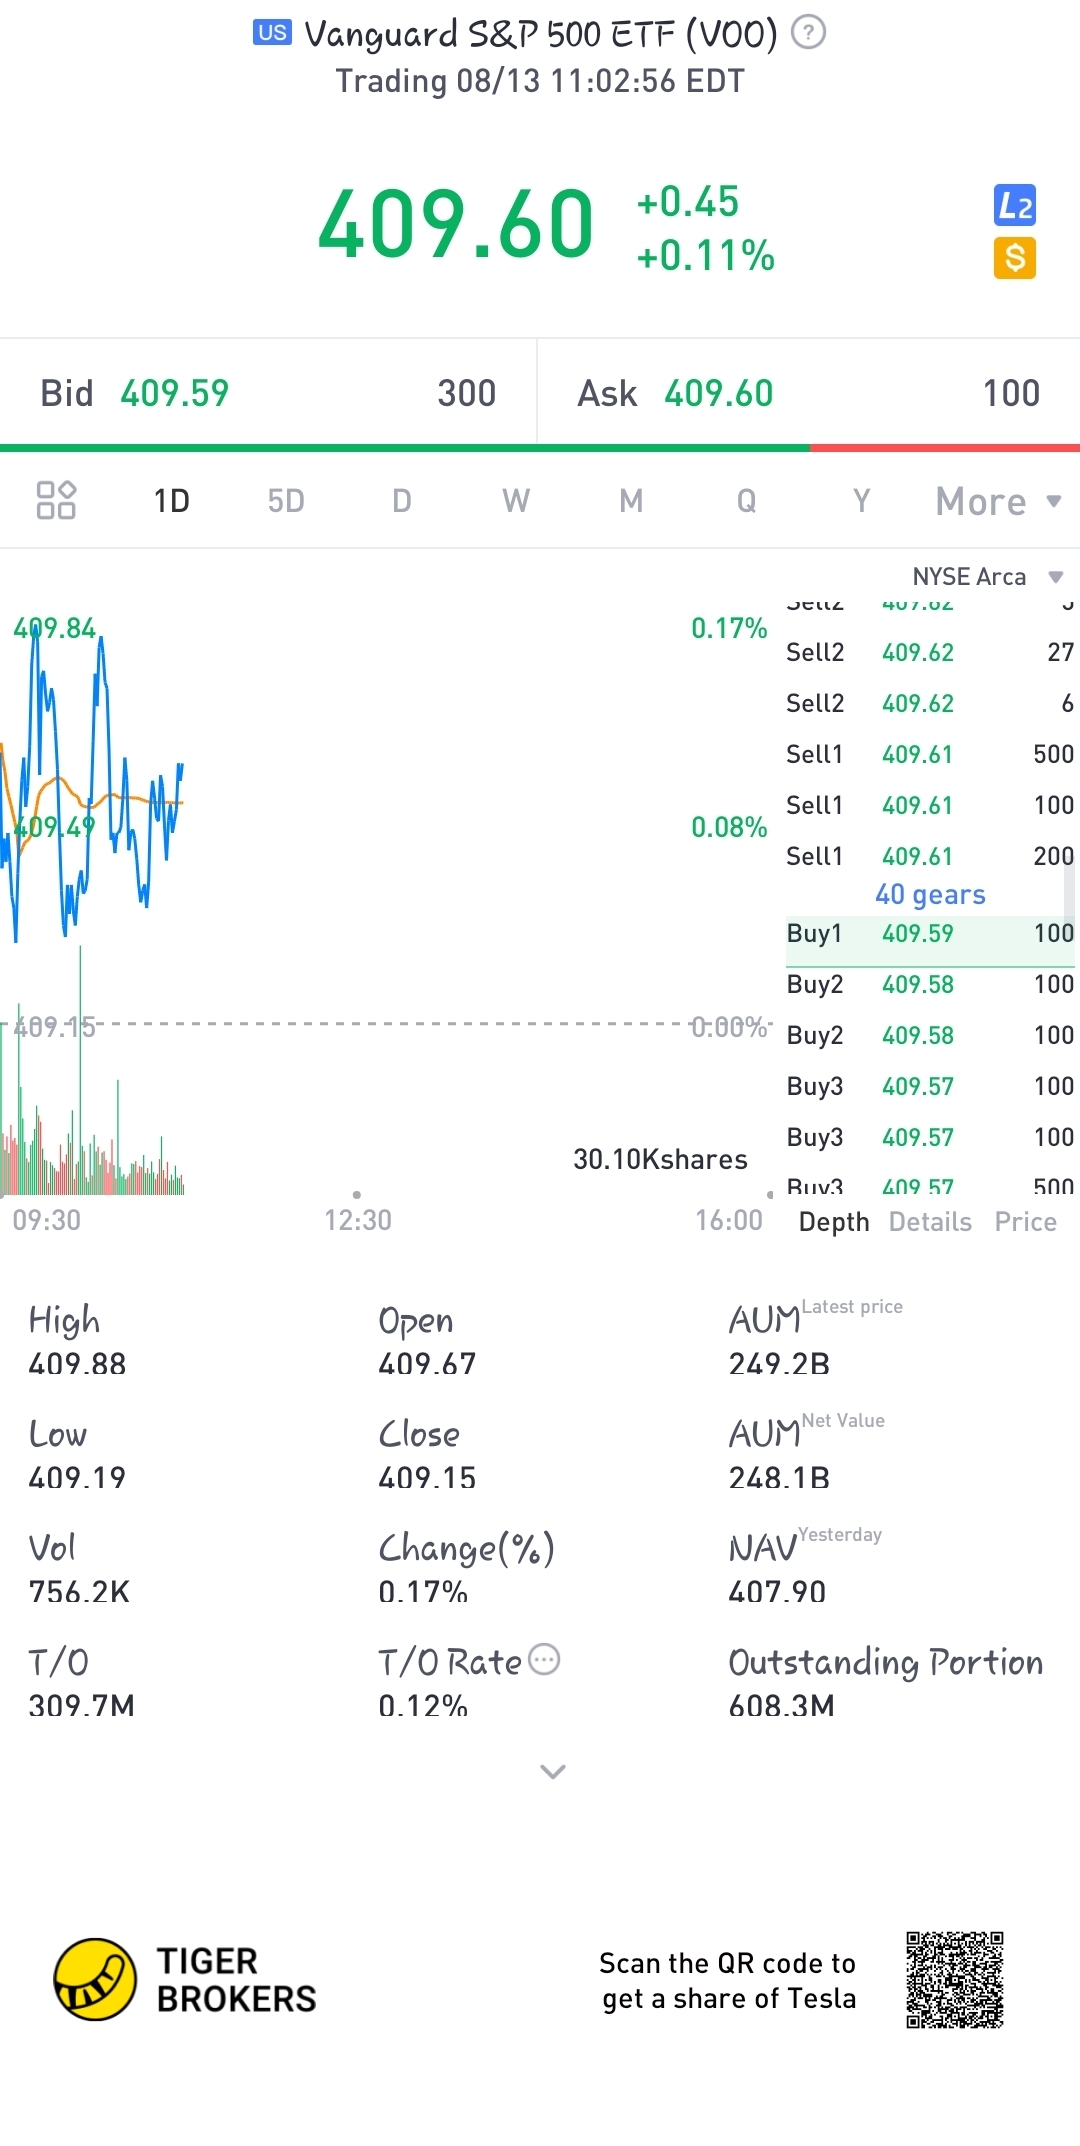
Task: Tap the +0.11% change percentage
Action: pyautogui.click(x=706, y=256)
